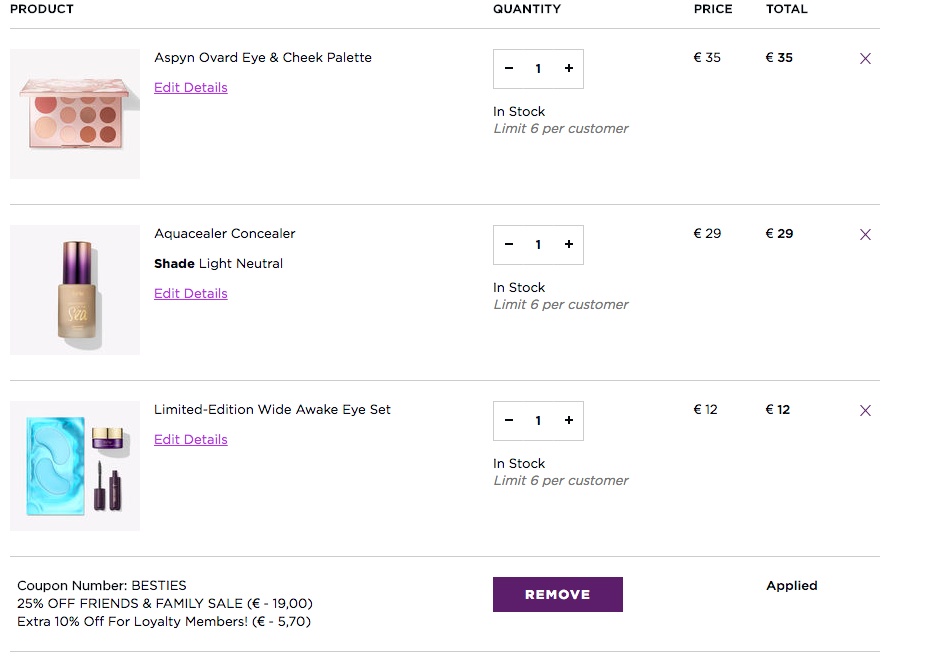Image resolution: width=933 pixels, height=655 pixels.
Task: Remove Aspyn Ovard Palette from cart
Action: click(865, 59)
